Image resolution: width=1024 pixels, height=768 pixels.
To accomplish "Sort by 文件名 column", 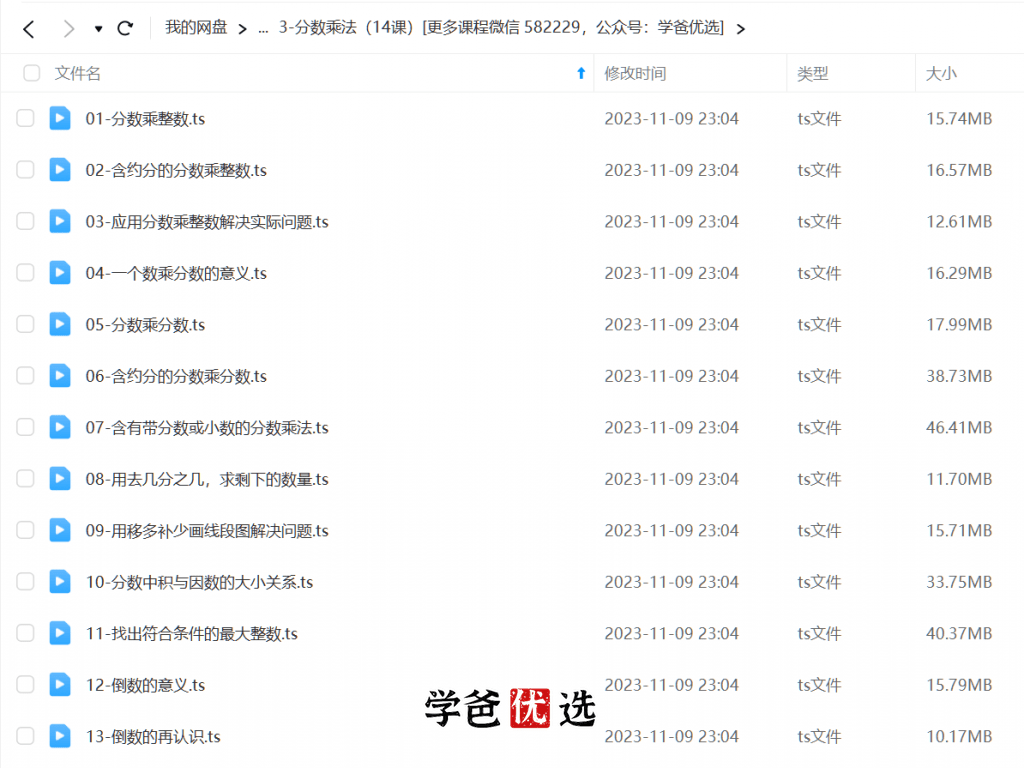I will (x=78, y=73).
